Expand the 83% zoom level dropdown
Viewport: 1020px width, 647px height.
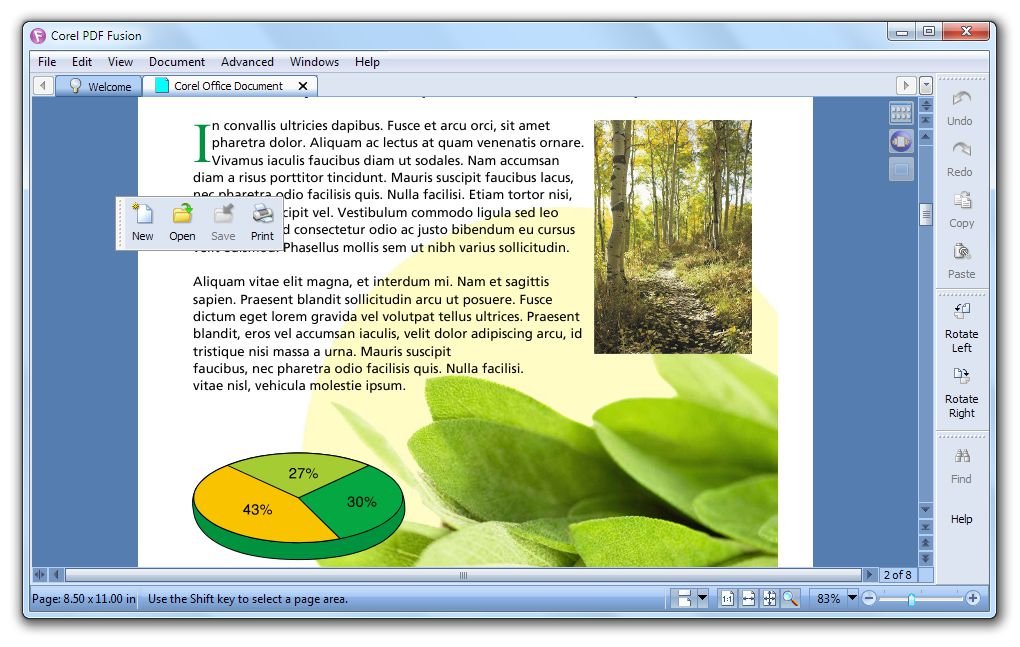point(852,598)
